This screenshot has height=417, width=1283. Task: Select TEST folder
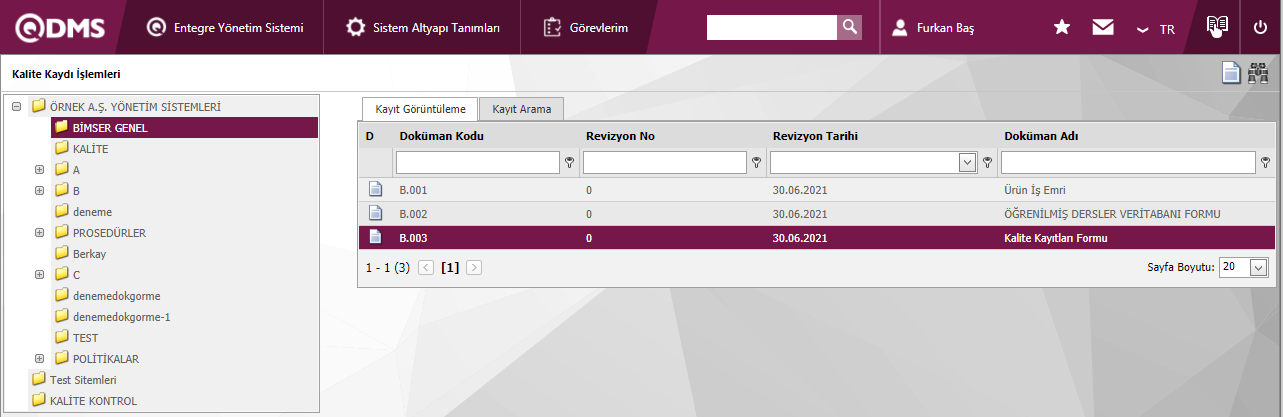pos(85,337)
